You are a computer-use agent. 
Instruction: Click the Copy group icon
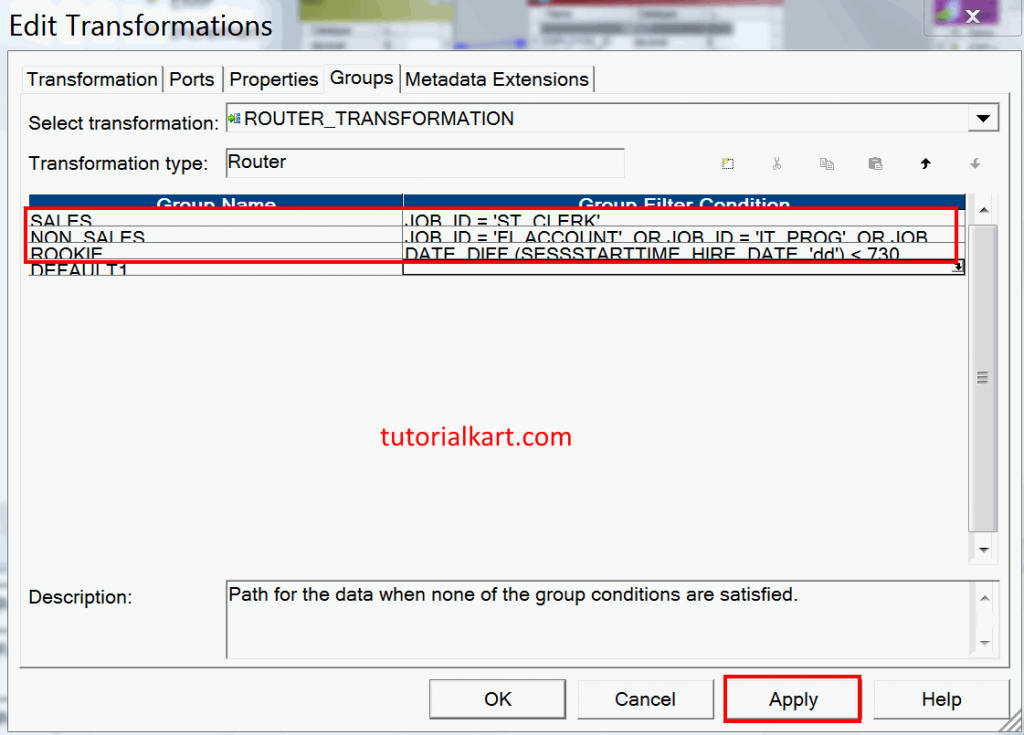(x=826, y=163)
